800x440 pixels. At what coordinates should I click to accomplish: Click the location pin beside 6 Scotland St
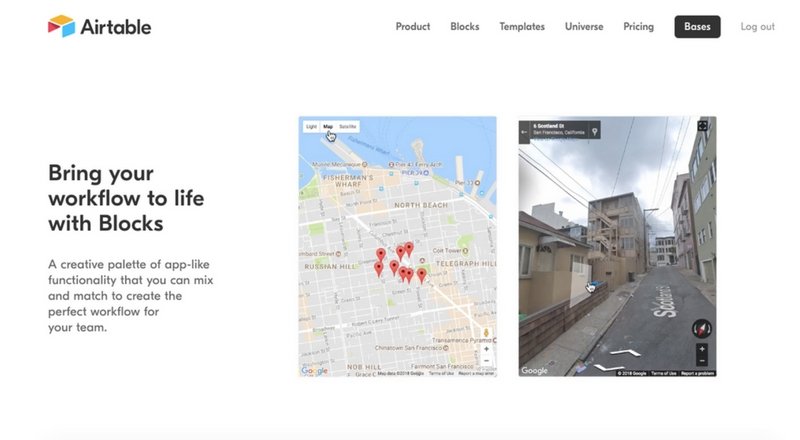click(x=594, y=132)
